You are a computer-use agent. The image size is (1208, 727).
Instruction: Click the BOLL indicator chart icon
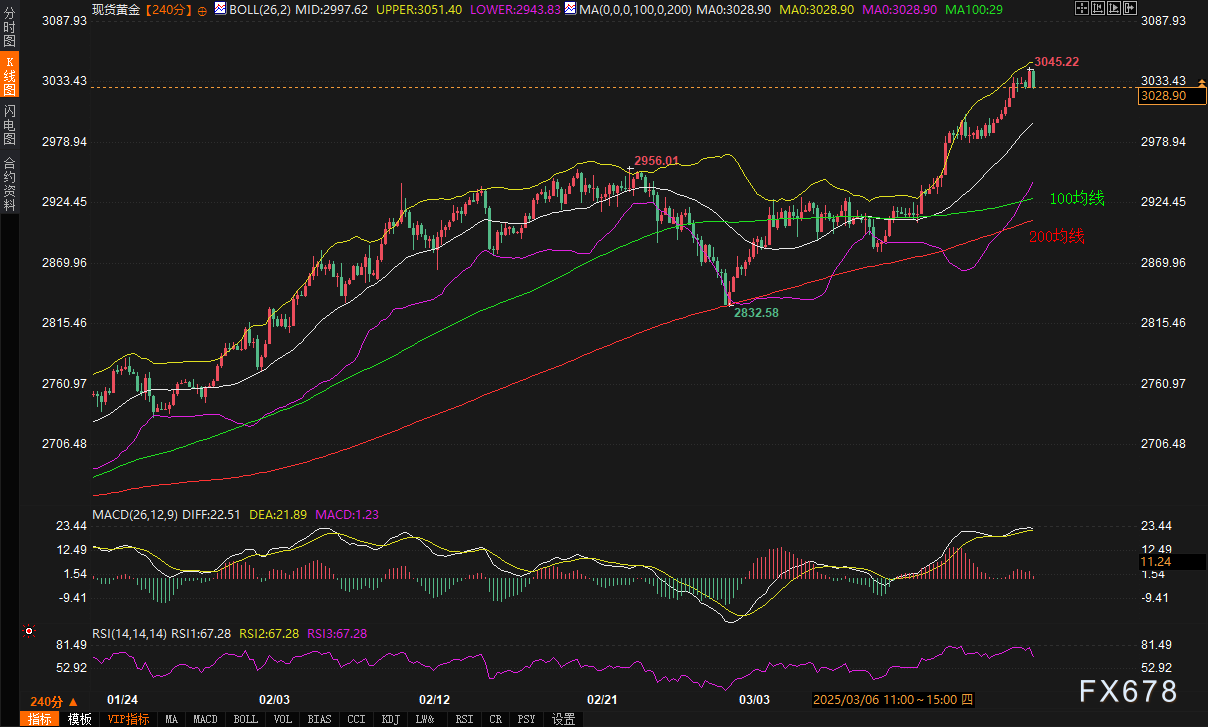tap(220, 9)
